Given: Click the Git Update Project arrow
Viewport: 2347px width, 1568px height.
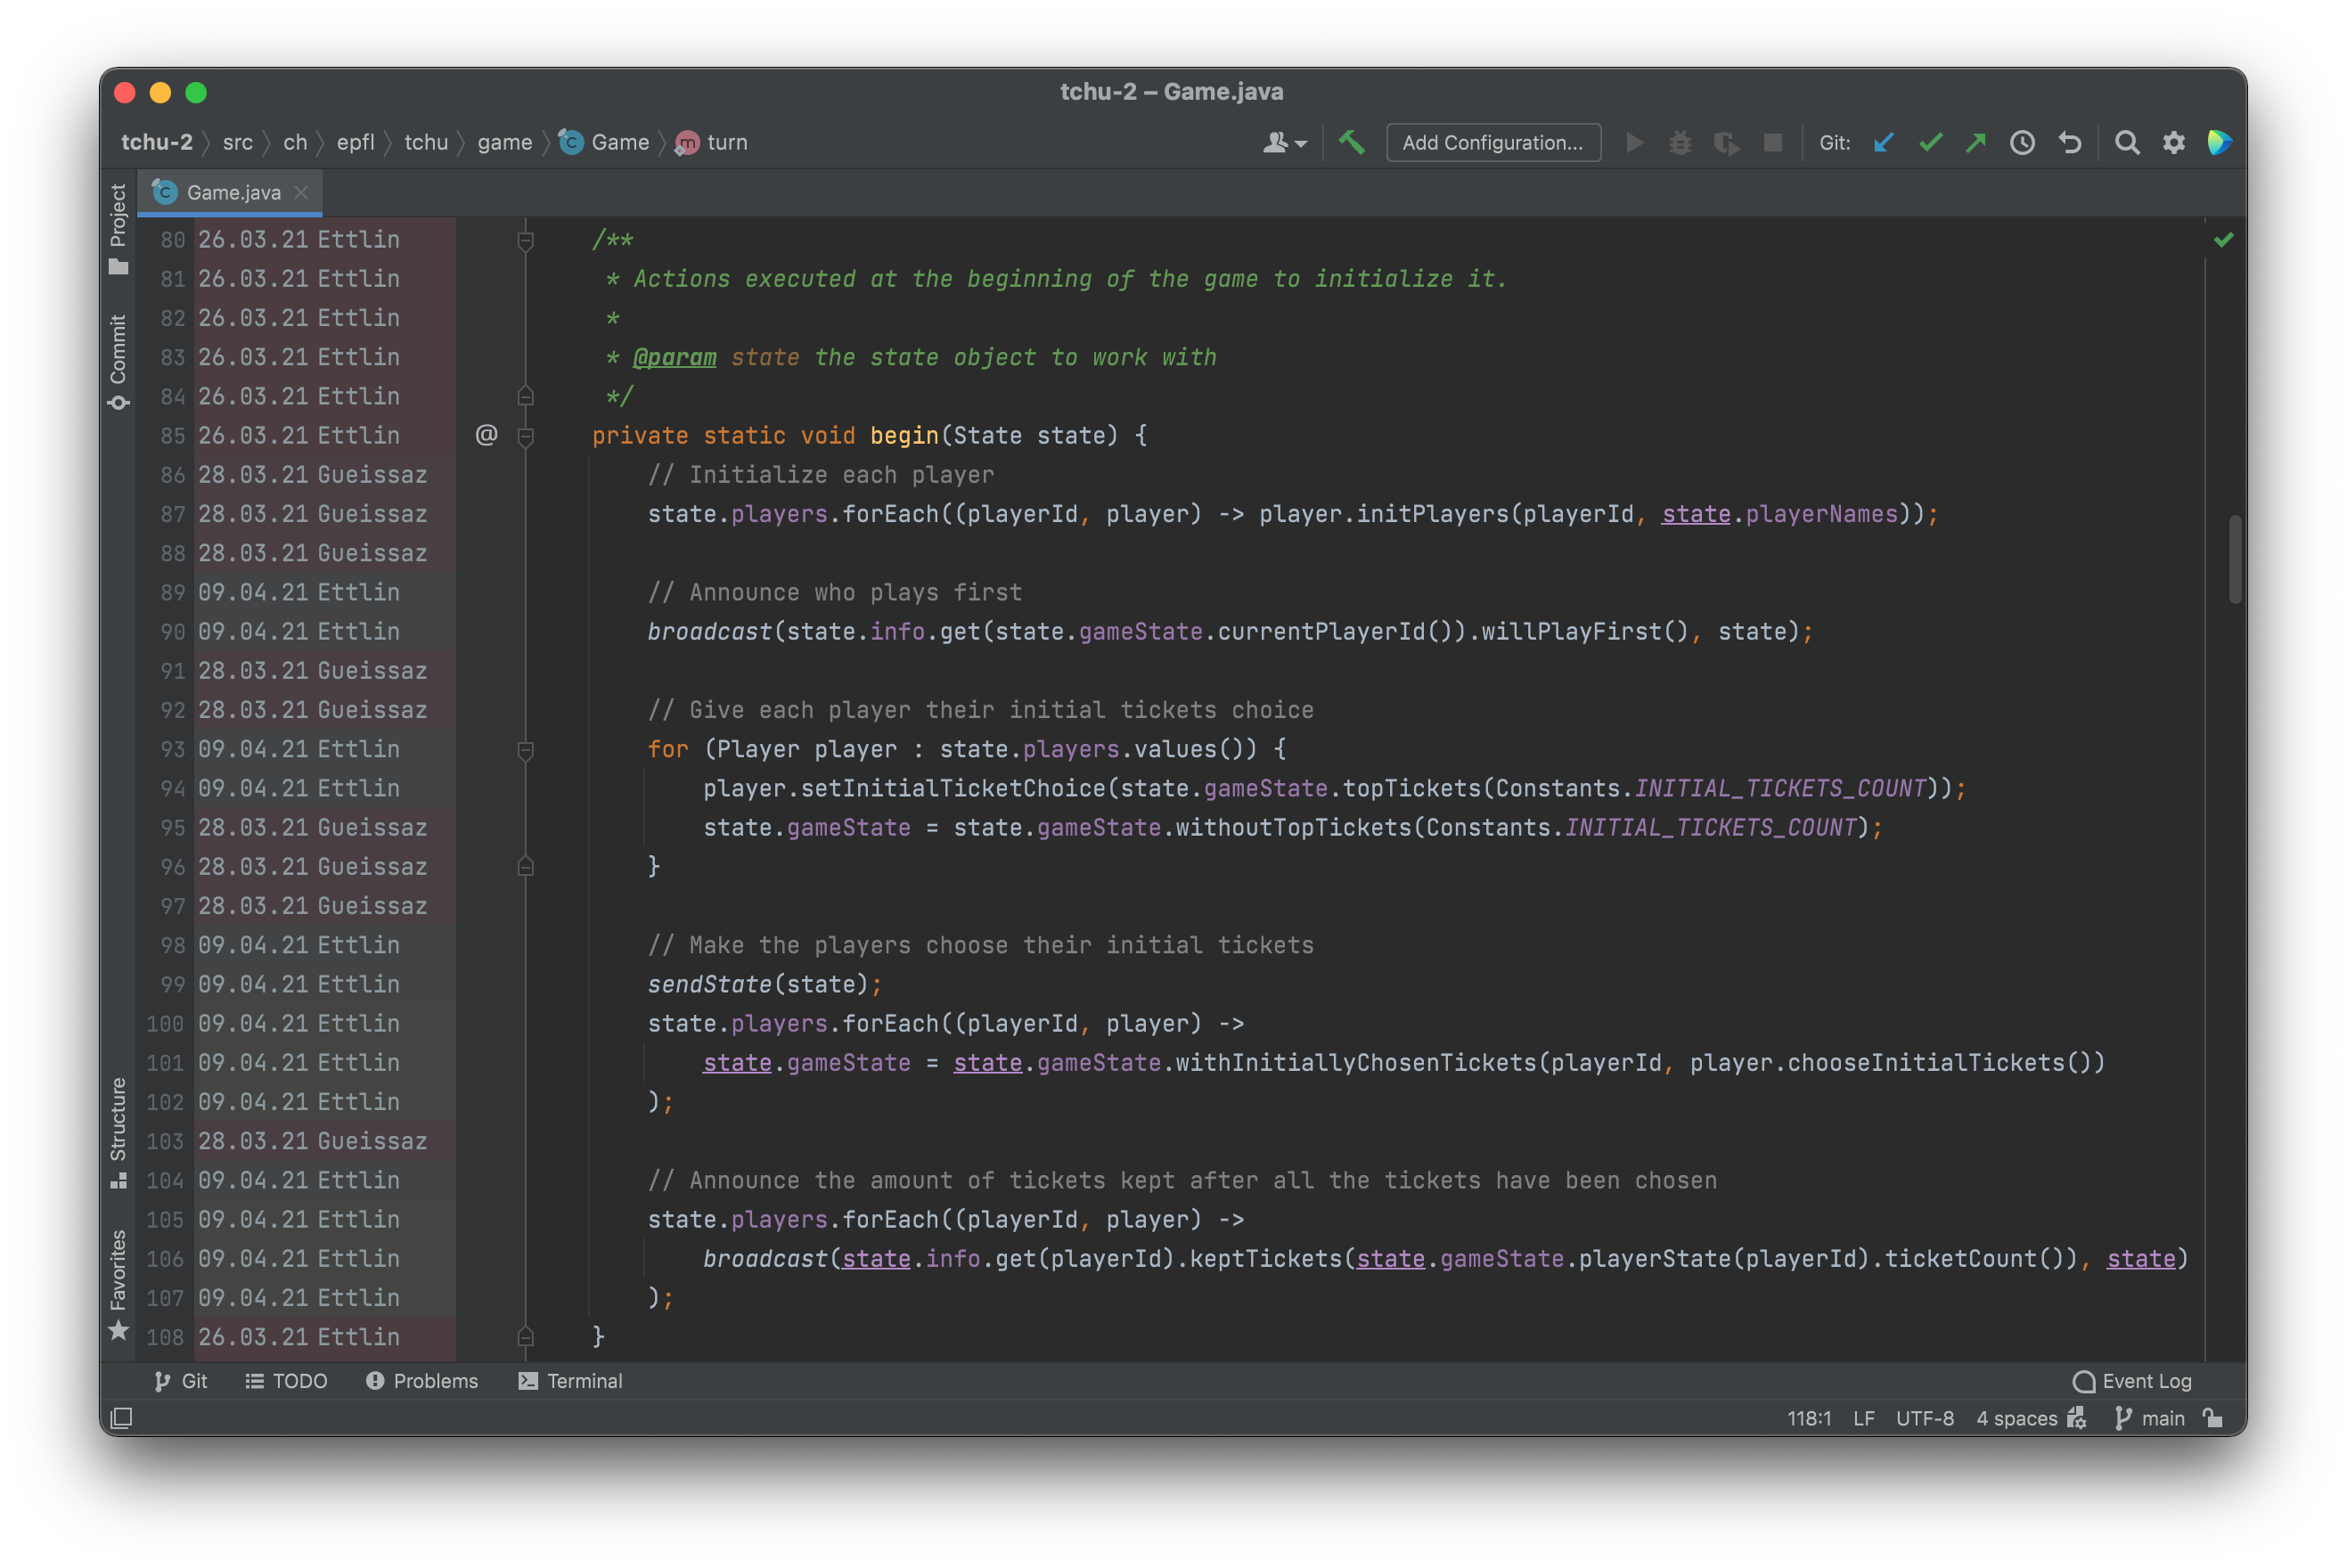Looking at the screenshot, I should coord(1884,143).
